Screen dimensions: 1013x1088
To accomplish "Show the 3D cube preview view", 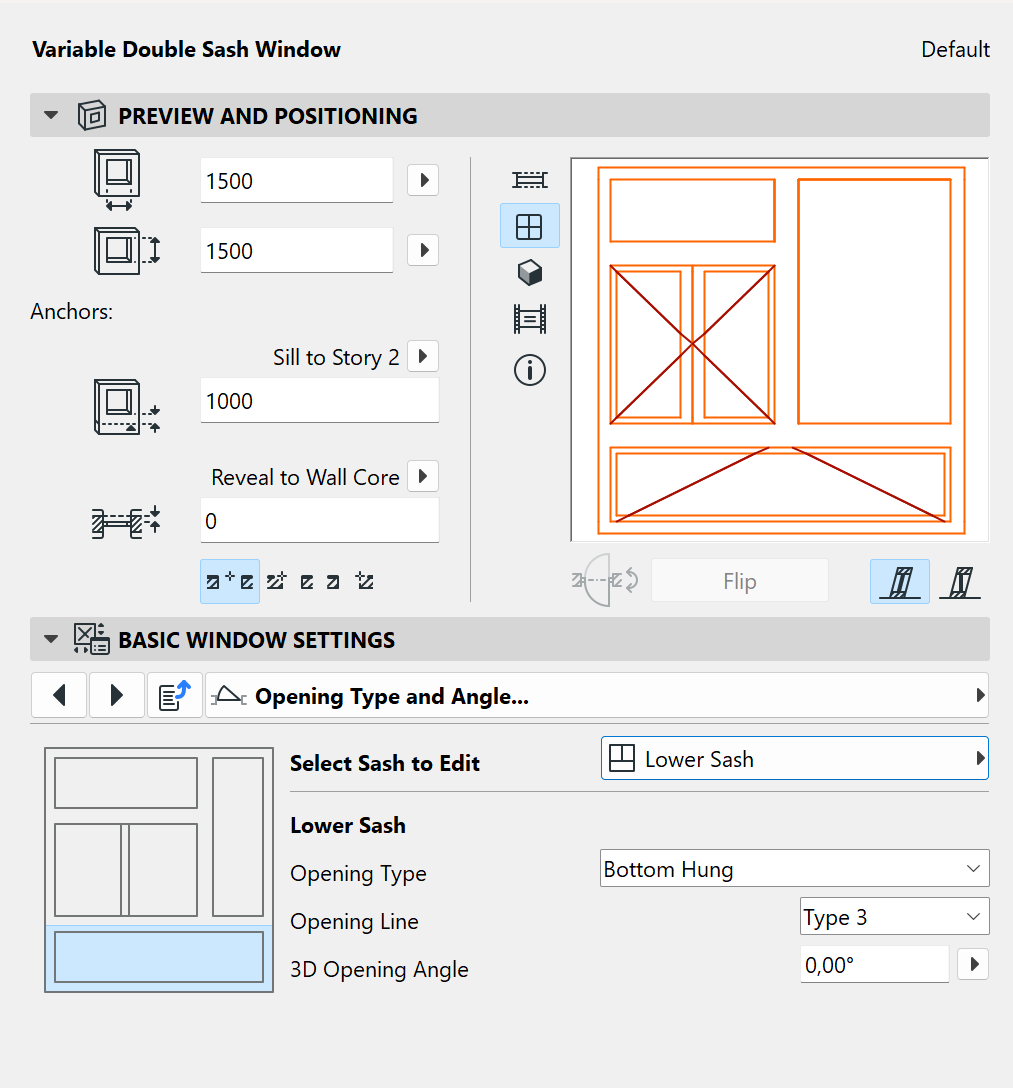I will [529, 273].
